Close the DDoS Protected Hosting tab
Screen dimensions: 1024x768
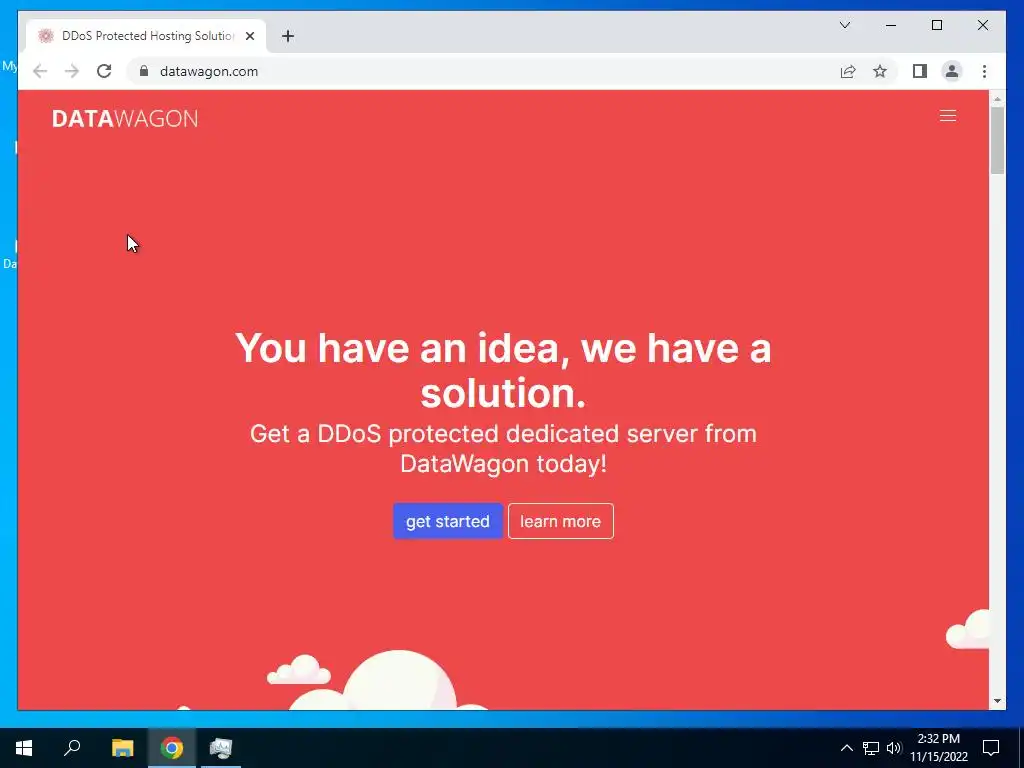click(249, 36)
